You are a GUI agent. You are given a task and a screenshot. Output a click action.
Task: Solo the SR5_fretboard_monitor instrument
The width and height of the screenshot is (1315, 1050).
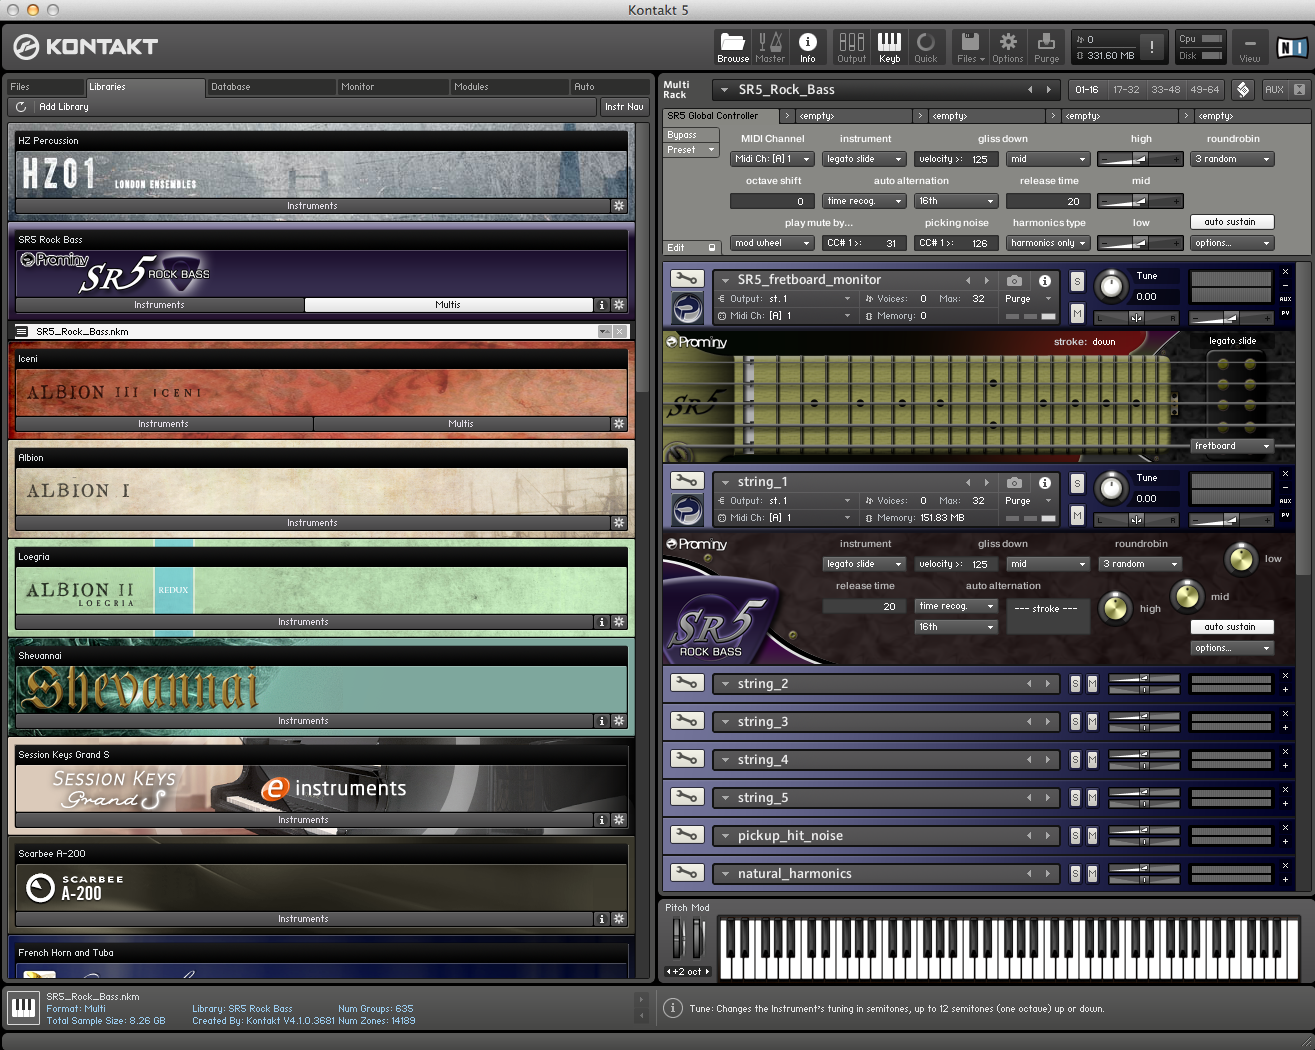coord(1077,282)
